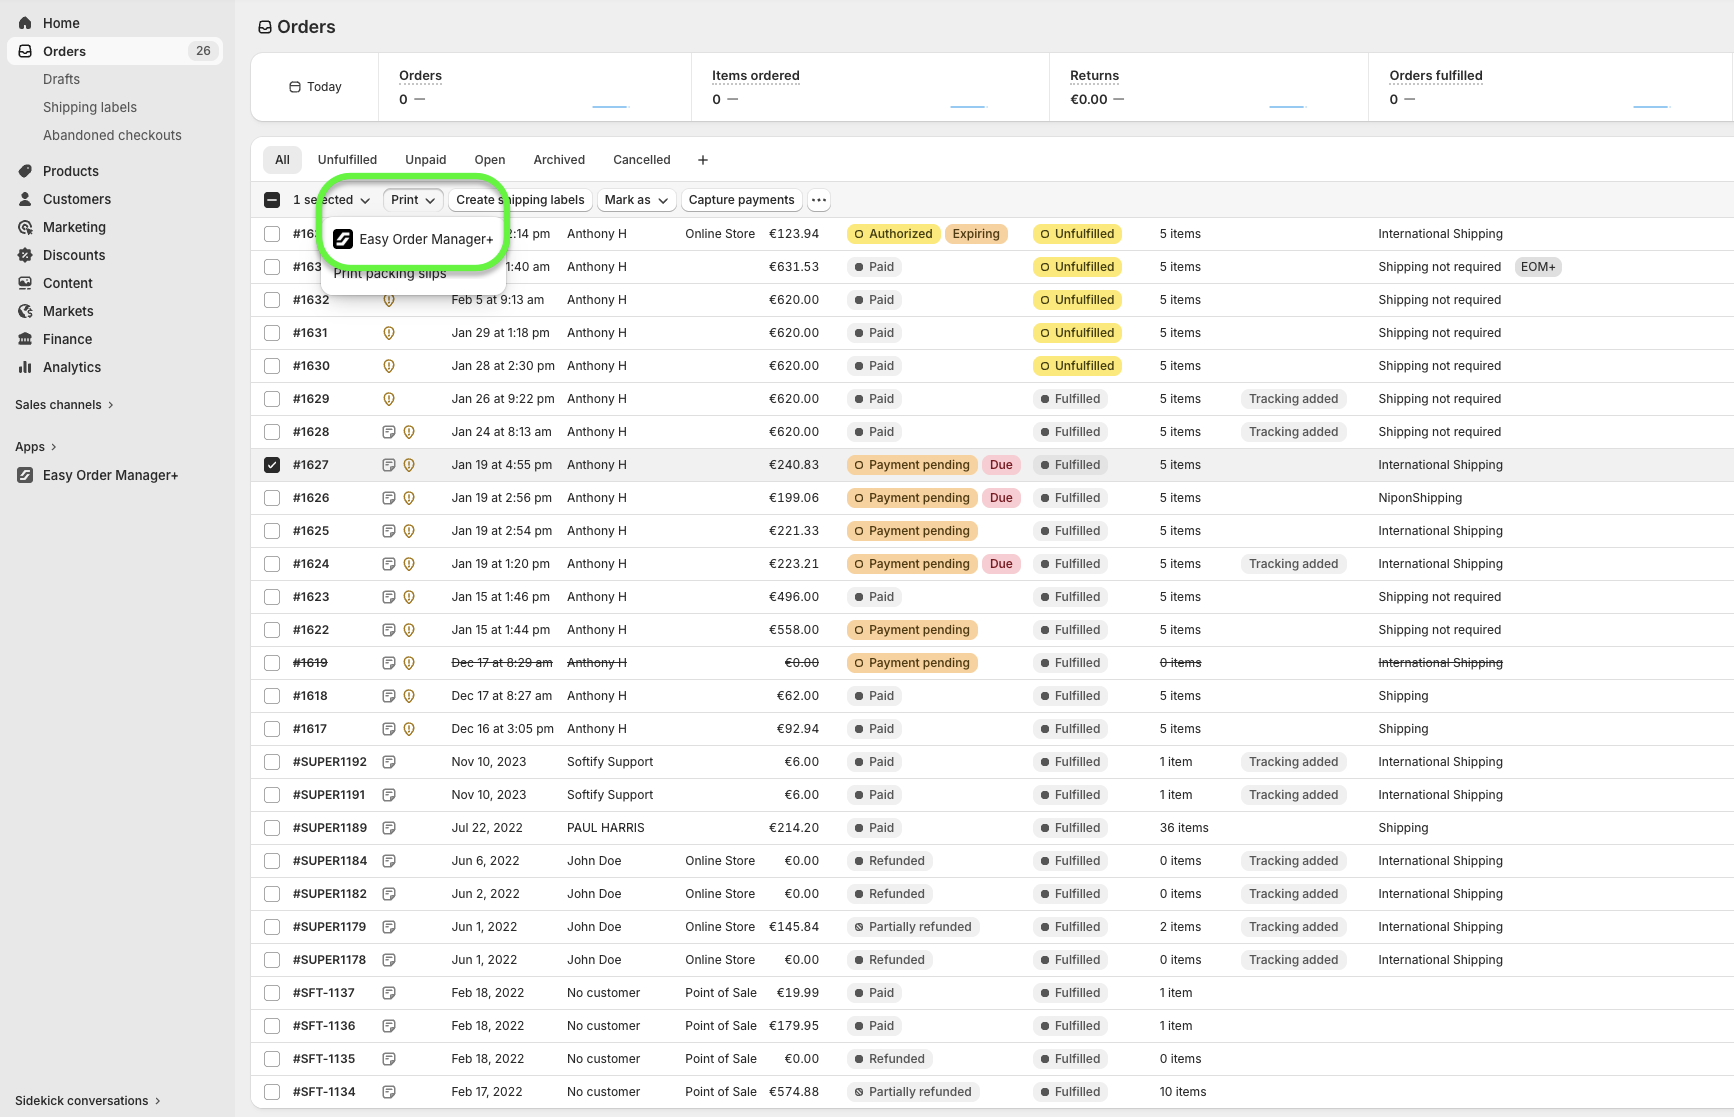Open Discounts using its sidebar icon
Viewport: 1734px width, 1117px height.
pos(25,255)
